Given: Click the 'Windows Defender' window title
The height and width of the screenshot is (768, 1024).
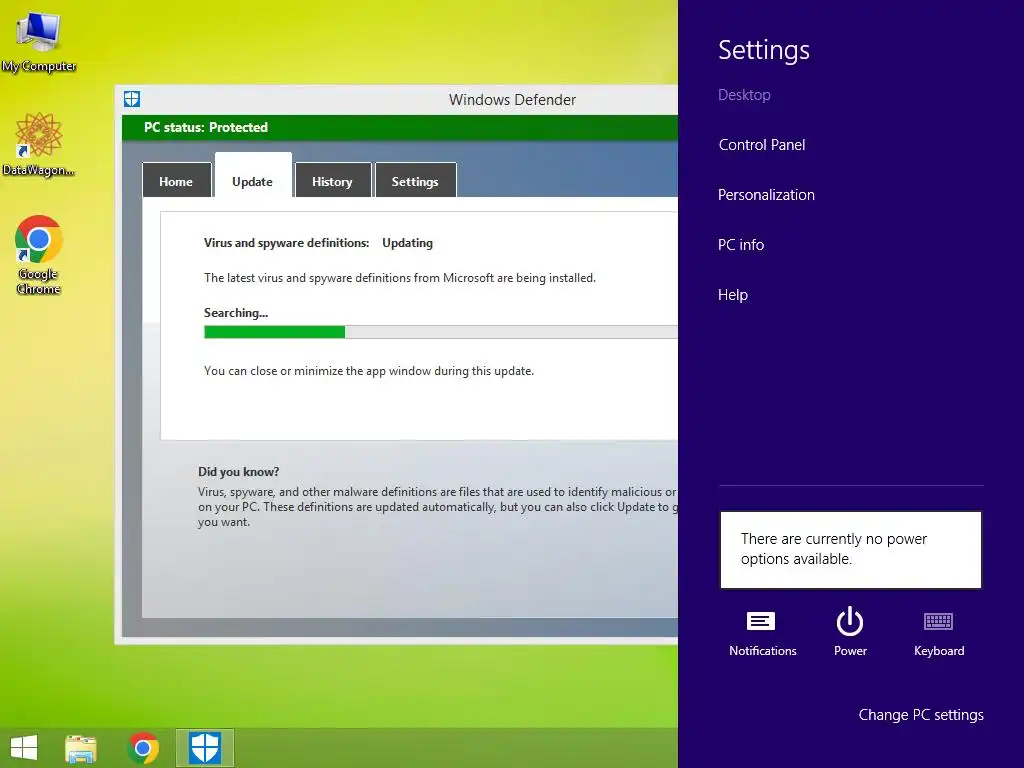Looking at the screenshot, I should coord(512,100).
